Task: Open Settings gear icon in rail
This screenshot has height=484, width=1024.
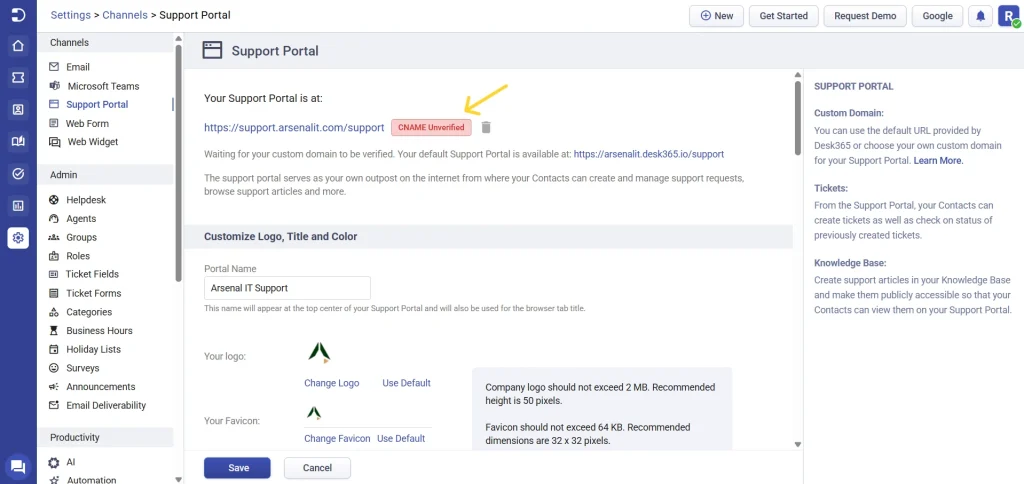Action: [x=18, y=238]
